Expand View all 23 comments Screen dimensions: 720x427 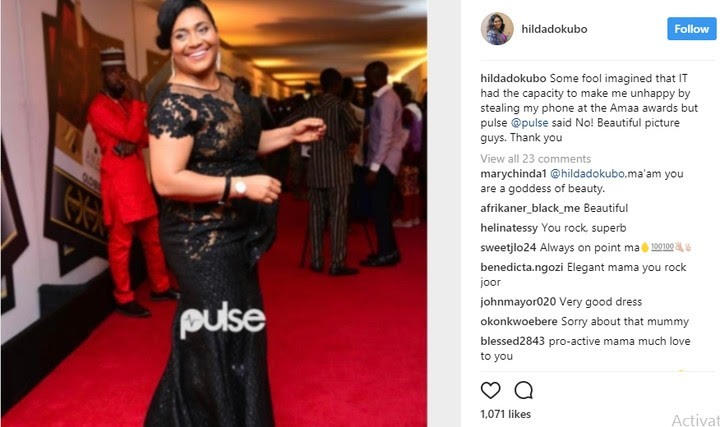[535, 158]
